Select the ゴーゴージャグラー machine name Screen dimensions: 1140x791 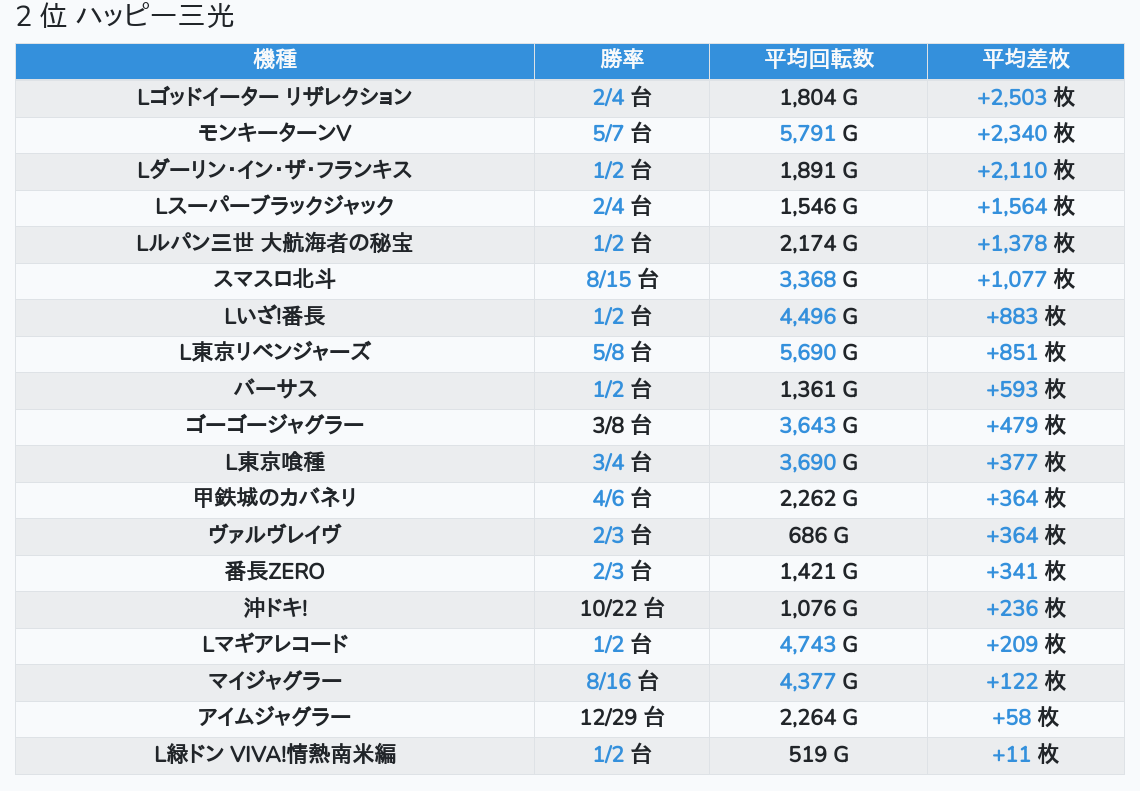point(275,425)
